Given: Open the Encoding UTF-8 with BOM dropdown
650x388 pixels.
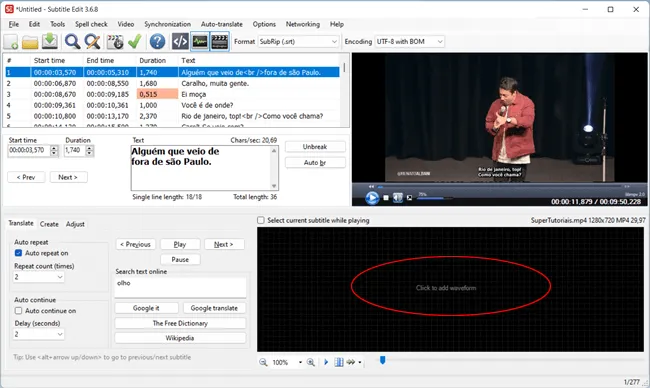Looking at the screenshot, I should point(410,41).
